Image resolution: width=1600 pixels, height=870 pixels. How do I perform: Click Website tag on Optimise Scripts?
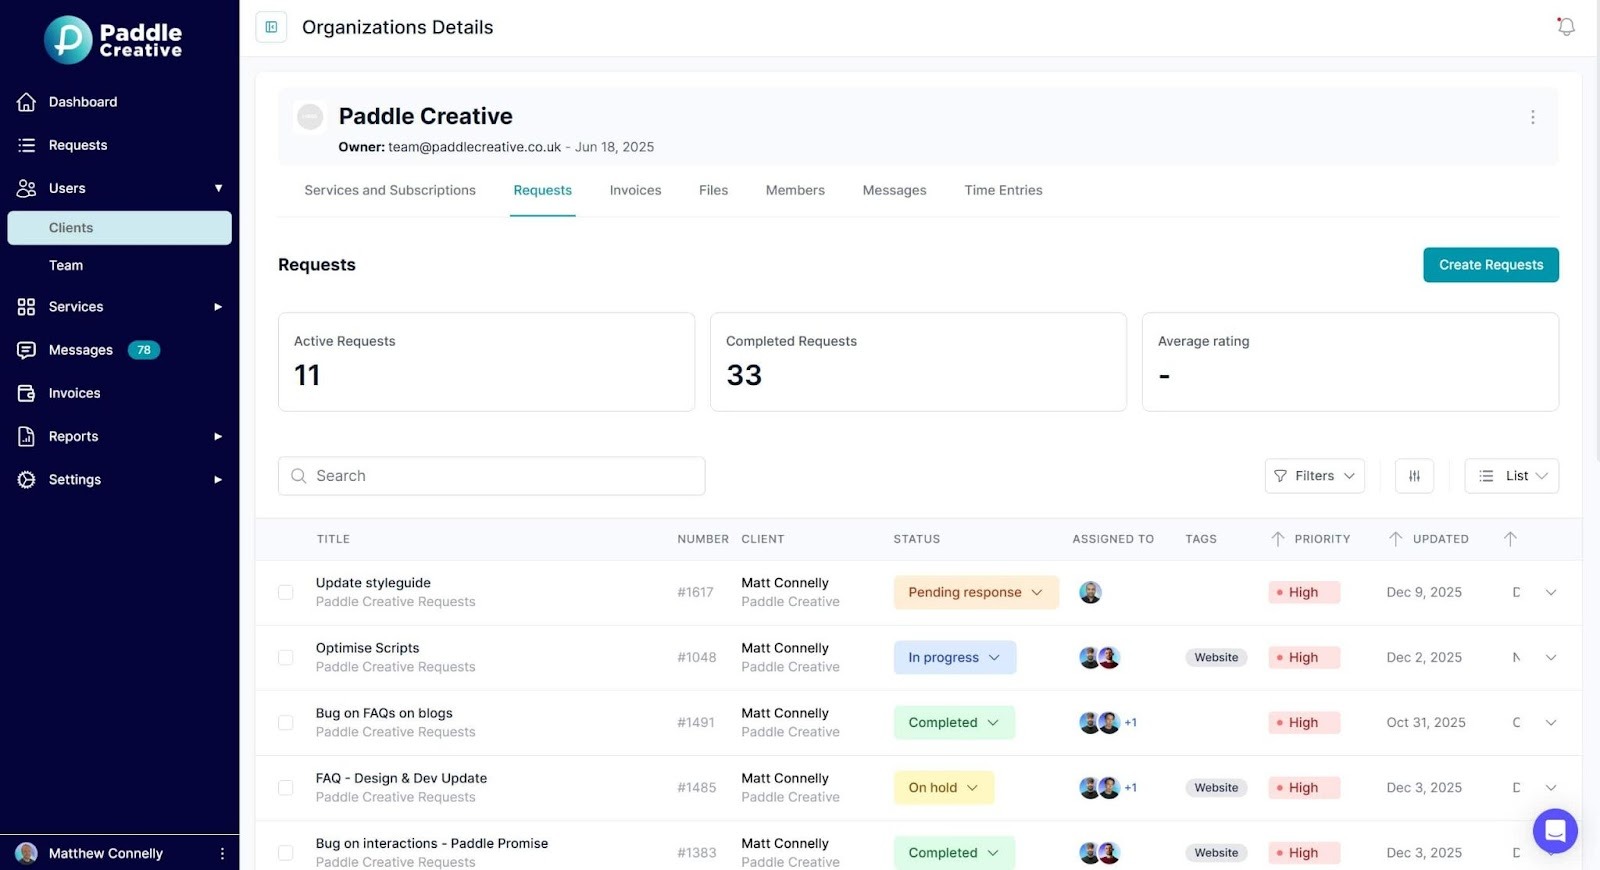pyautogui.click(x=1216, y=658)
